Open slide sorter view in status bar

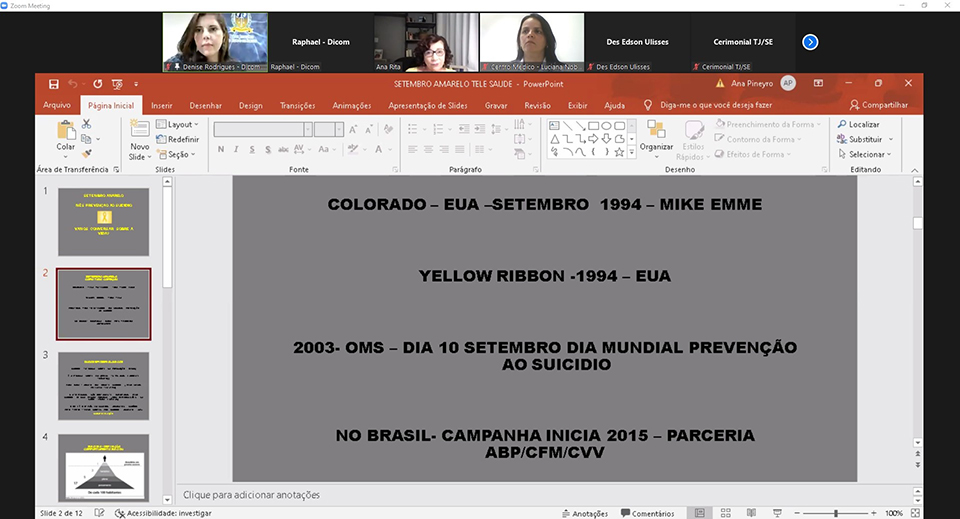pos(726,513)
